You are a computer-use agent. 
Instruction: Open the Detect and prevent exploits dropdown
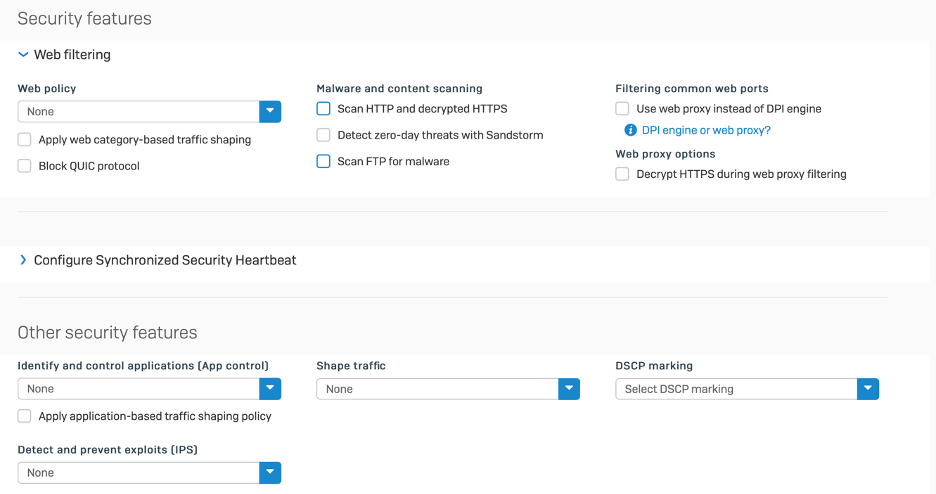coord(270,473)
